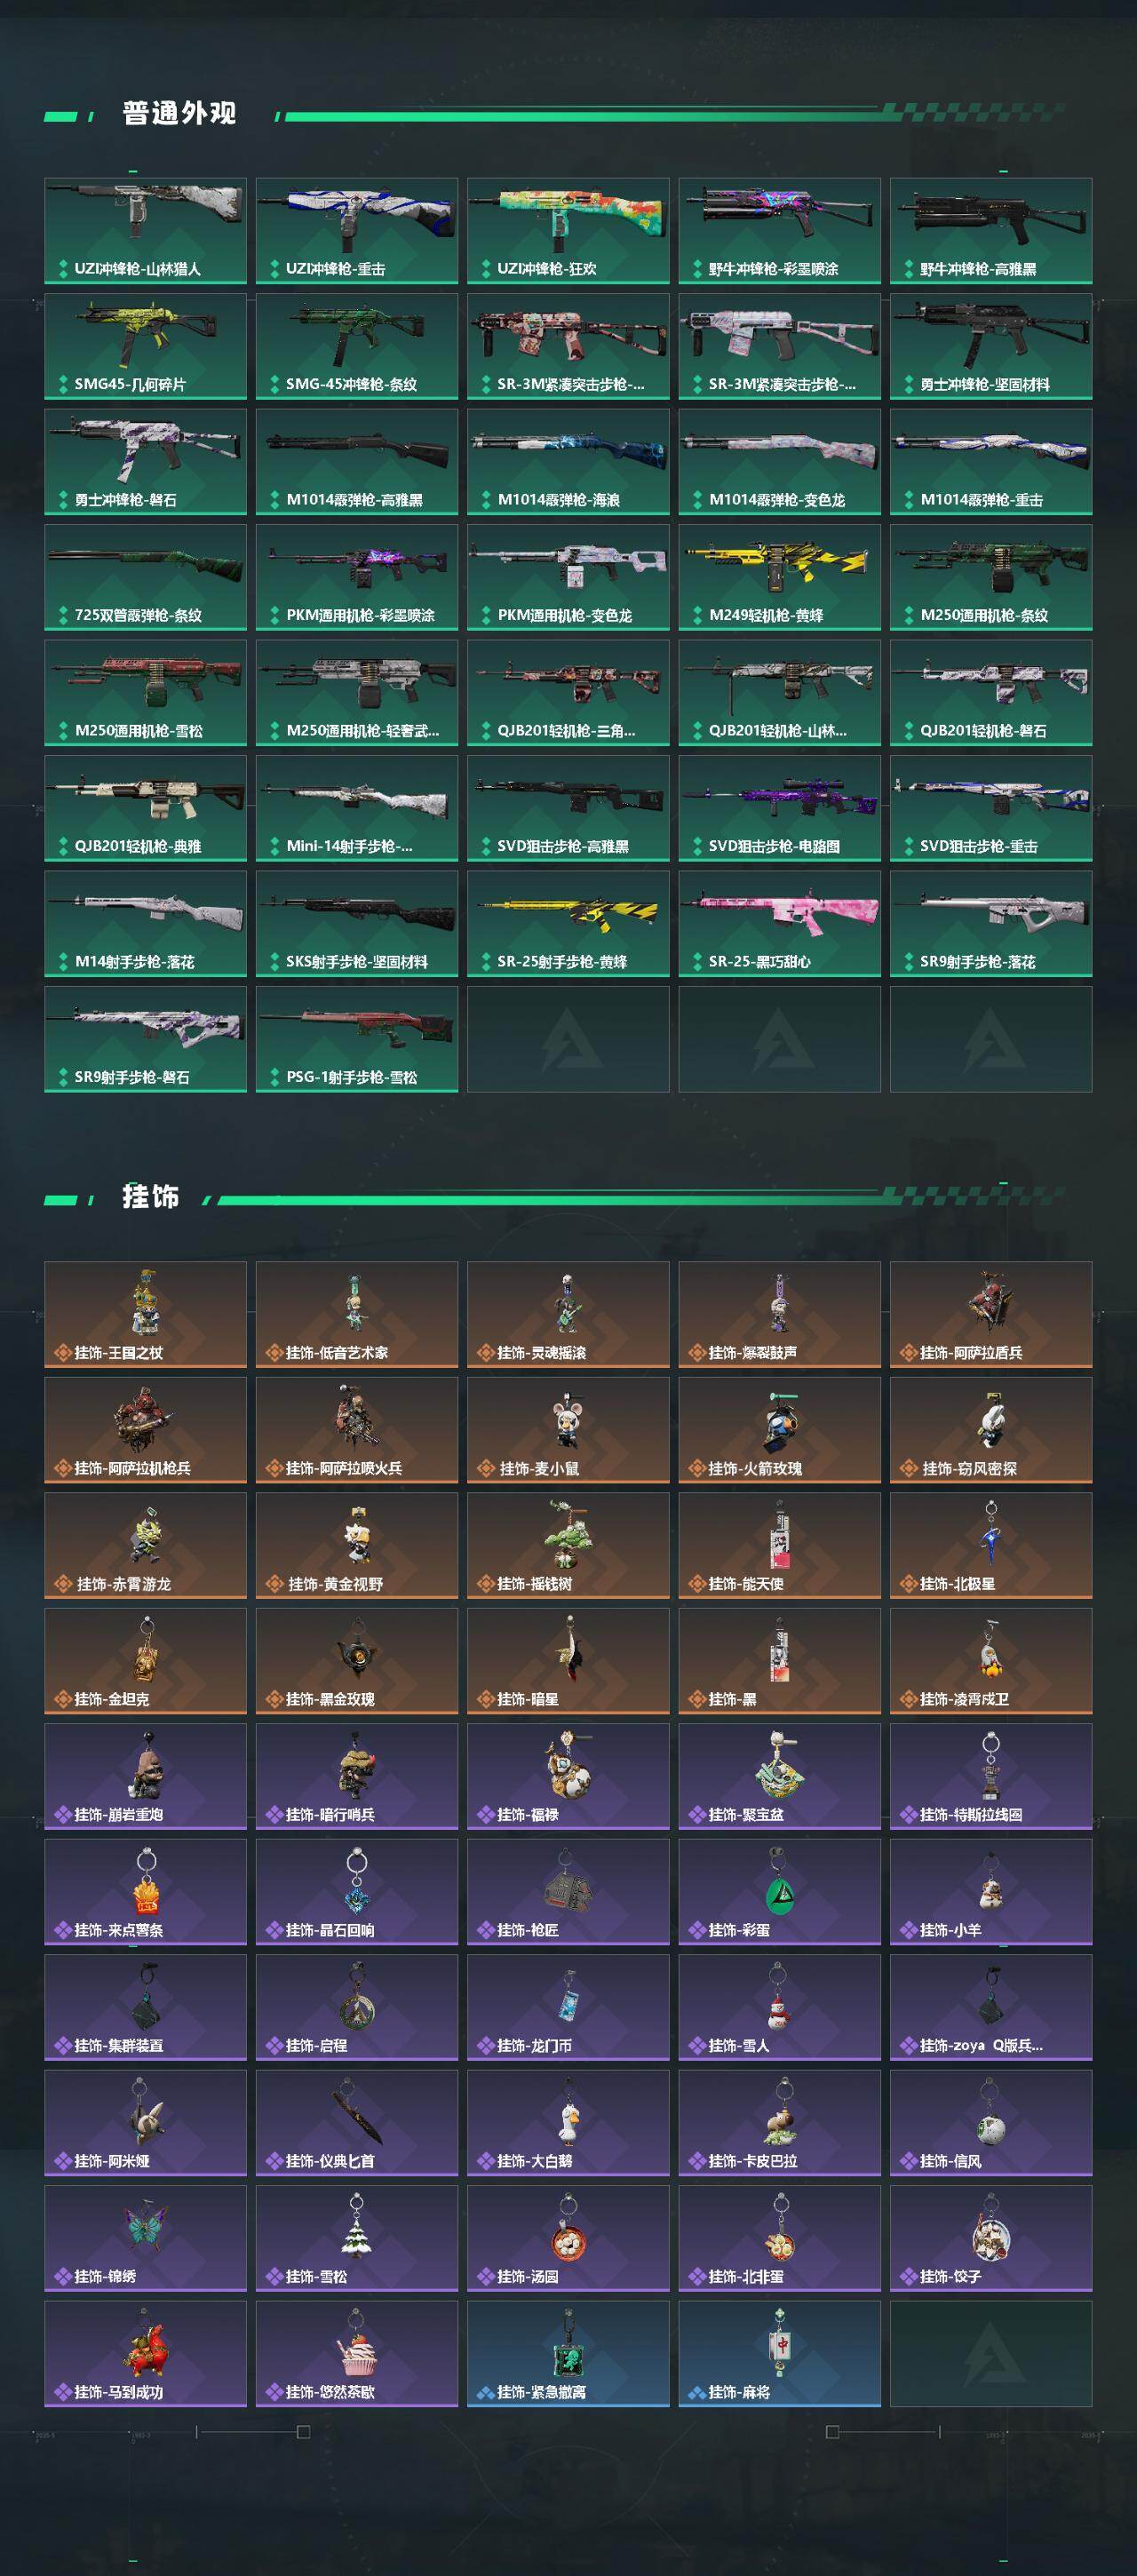Select the 挂饰-麻将 mahjong tile charm
The width and height of the screenshot is (1137, 2576).
click(779, 2353)
